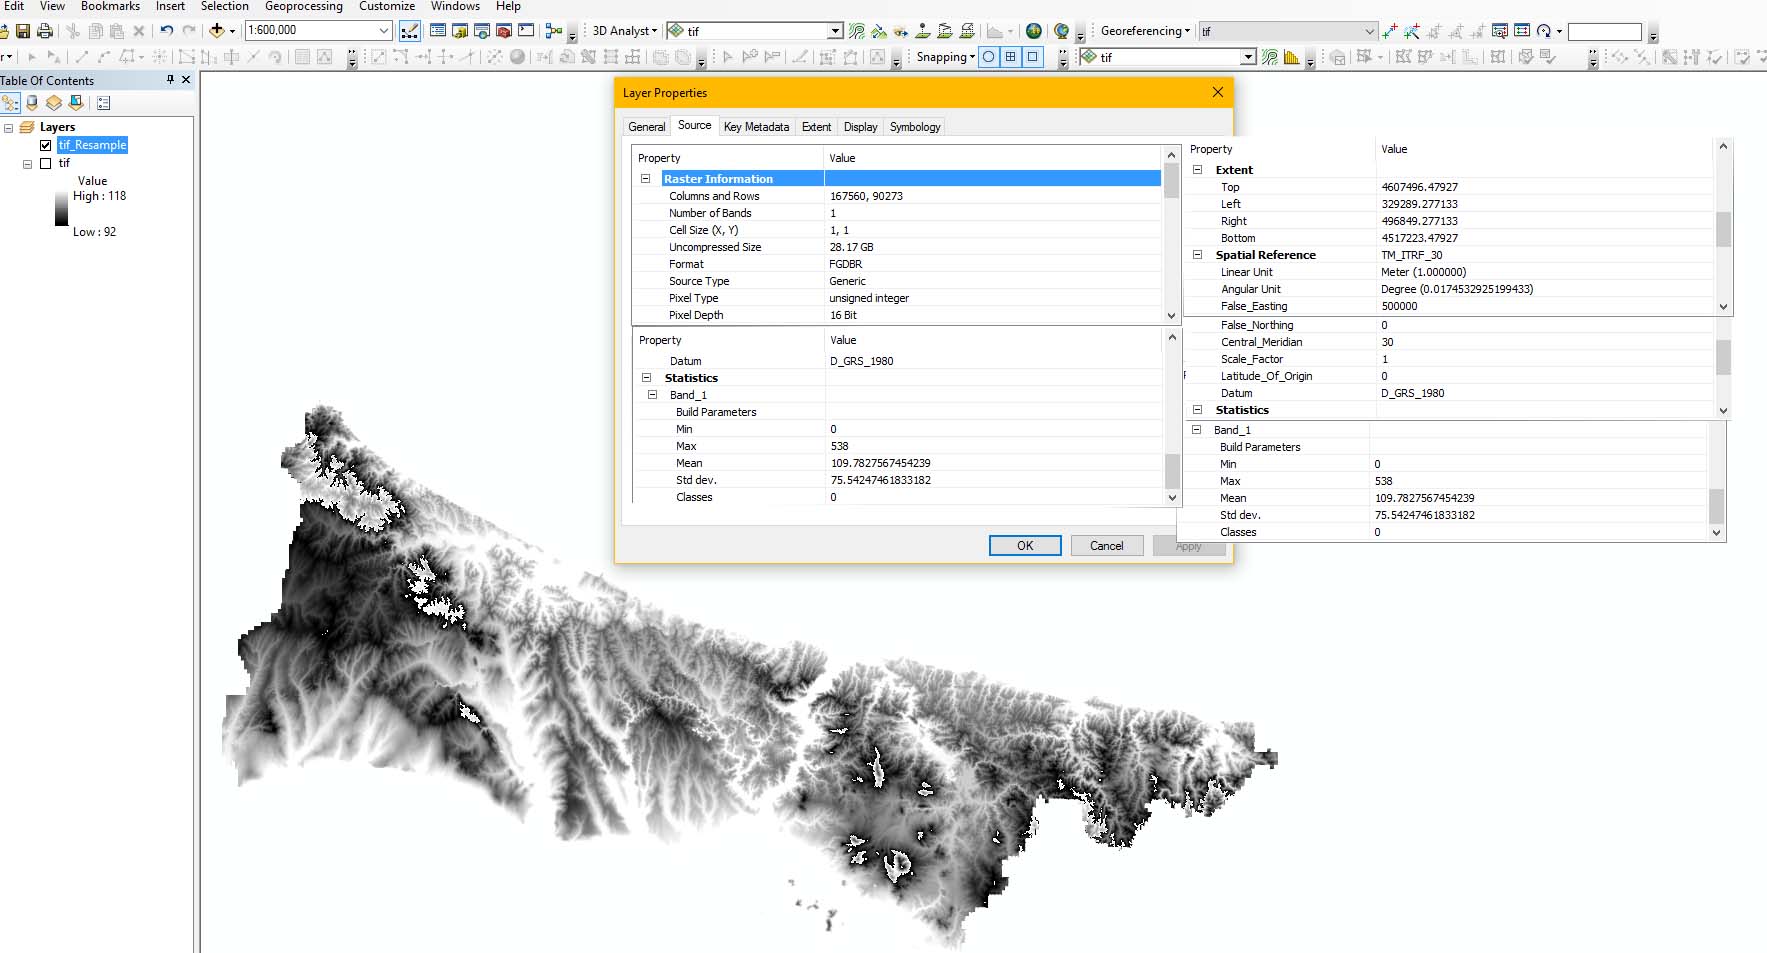Click List By Visibility icon
1767x953 pixels.
pos(54,103)
